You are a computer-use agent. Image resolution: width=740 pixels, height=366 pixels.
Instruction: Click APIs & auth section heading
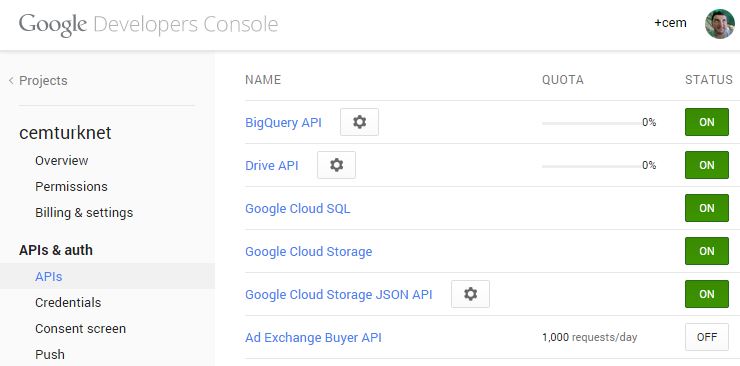pos(56,250)
